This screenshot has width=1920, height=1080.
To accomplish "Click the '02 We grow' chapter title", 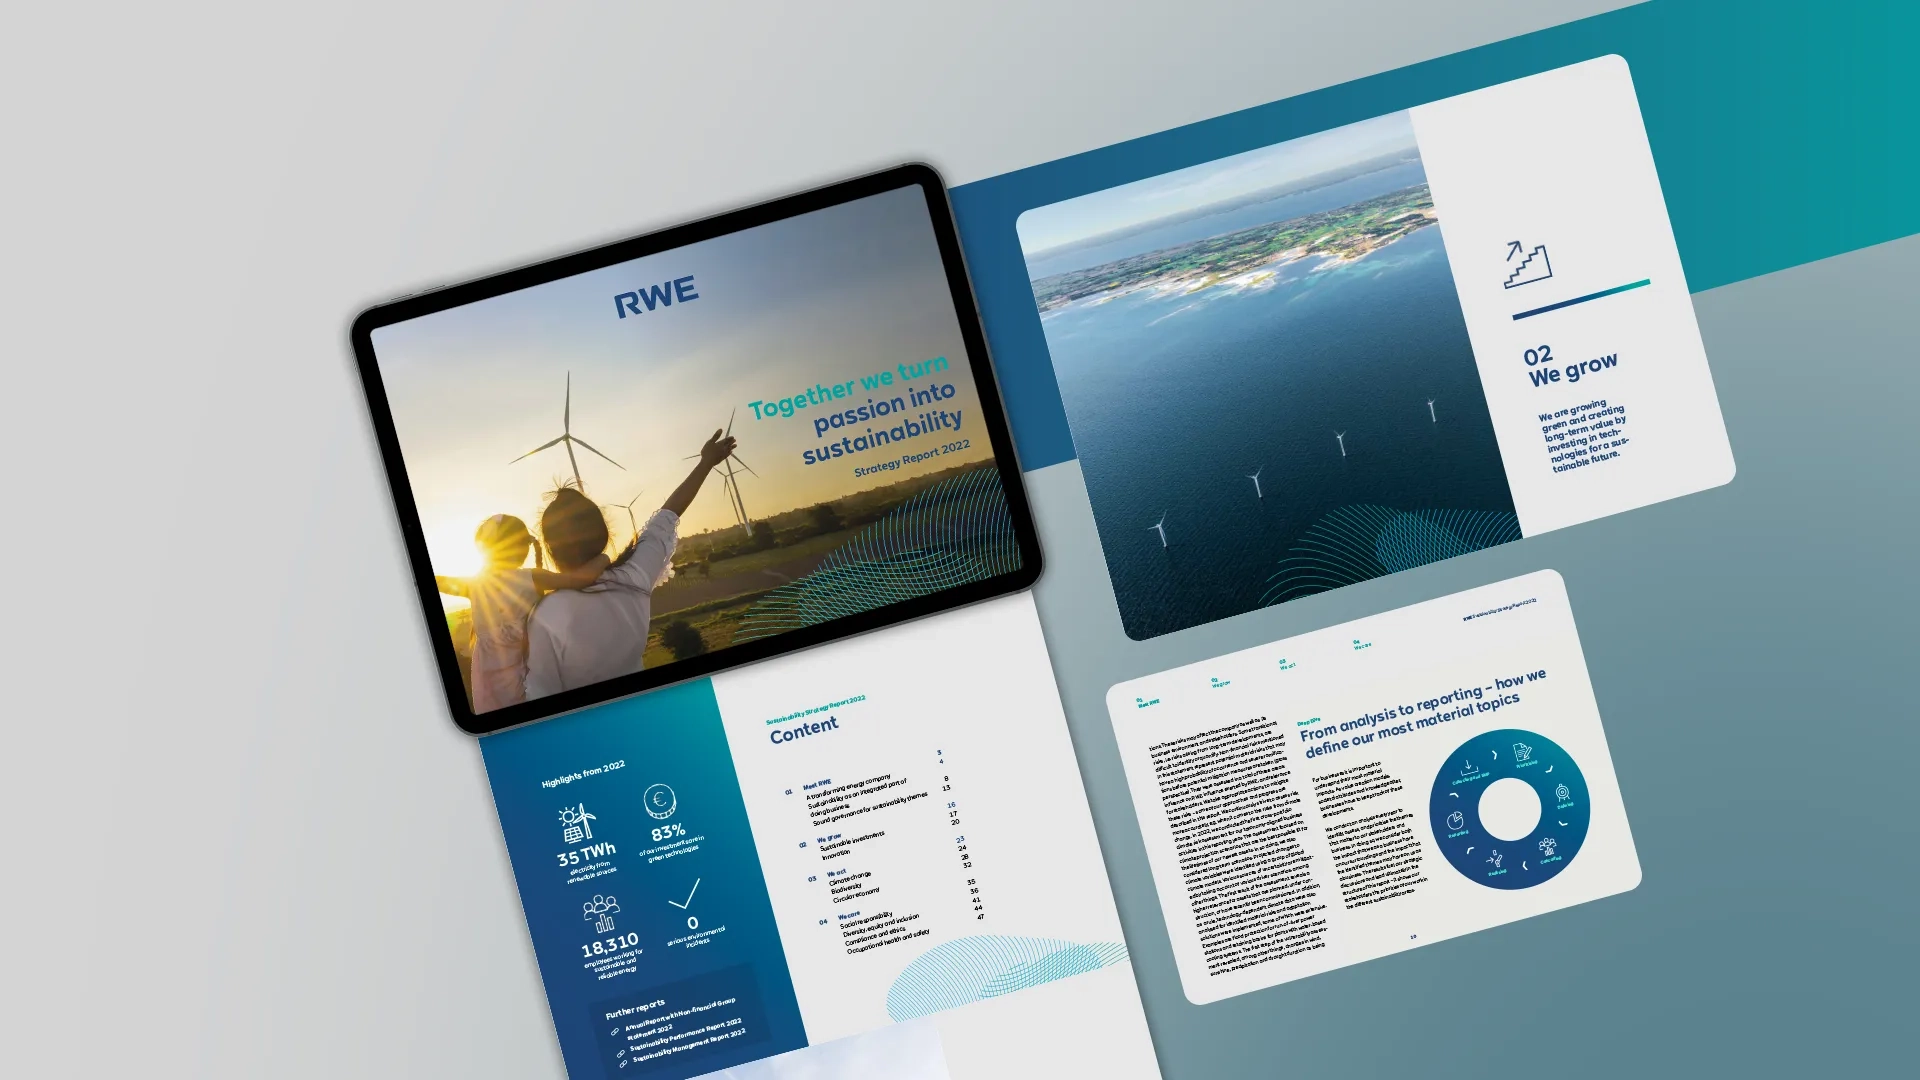I will [x=1570, y=364].
